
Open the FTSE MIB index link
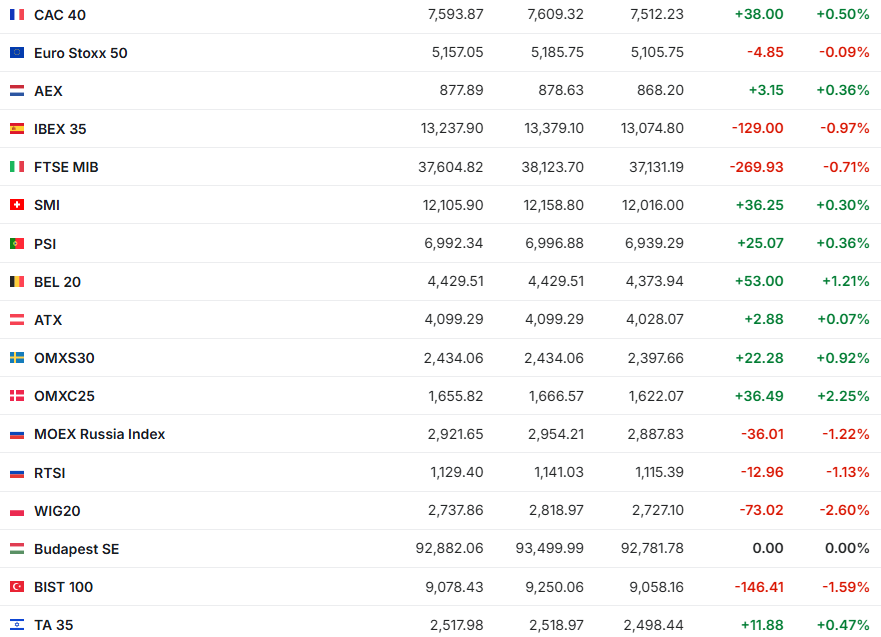[66, 167]
